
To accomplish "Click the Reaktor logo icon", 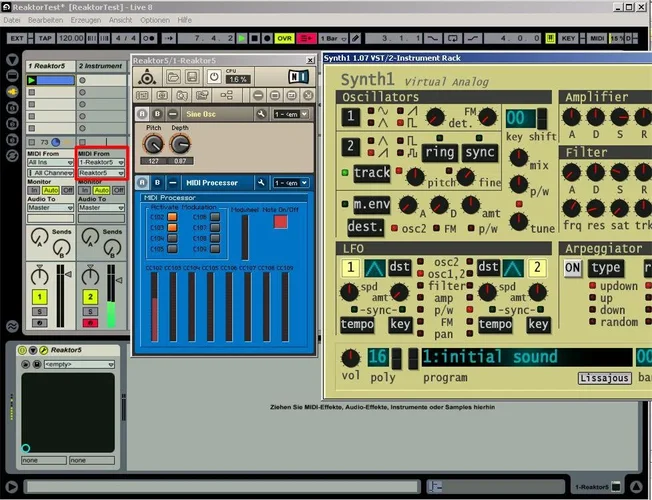I will pos(146,76).
